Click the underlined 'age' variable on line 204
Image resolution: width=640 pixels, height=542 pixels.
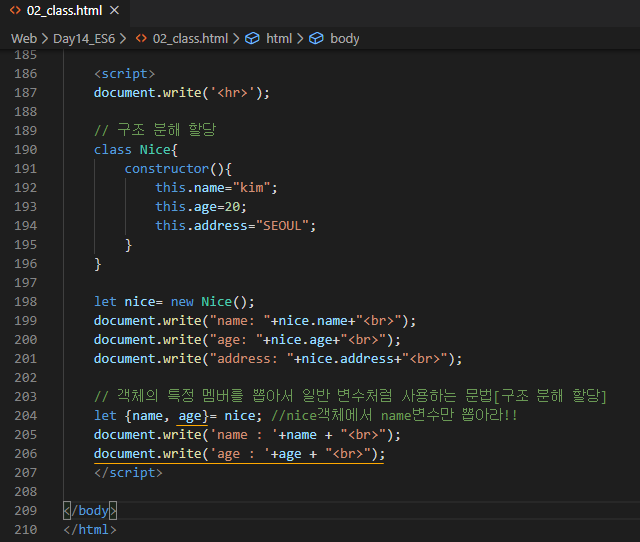pos(190,416)
